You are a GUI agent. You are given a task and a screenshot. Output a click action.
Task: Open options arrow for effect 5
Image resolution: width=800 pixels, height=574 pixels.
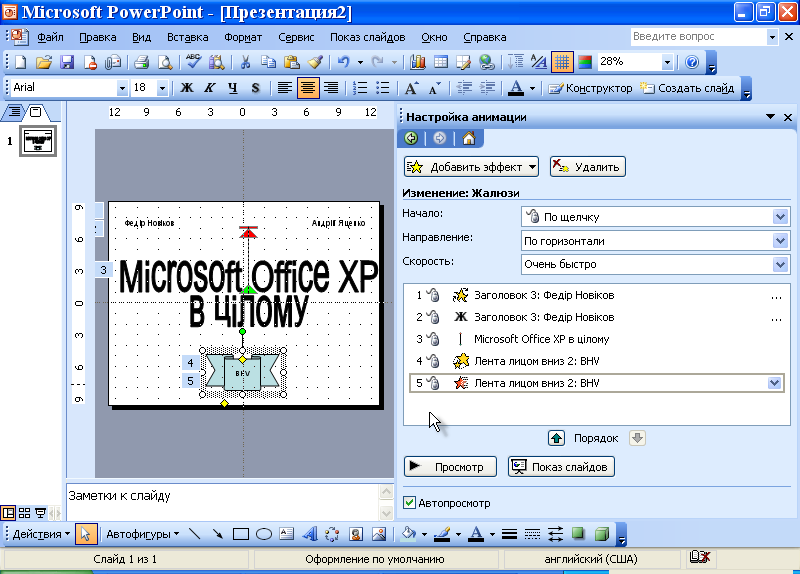click(774, 383)
